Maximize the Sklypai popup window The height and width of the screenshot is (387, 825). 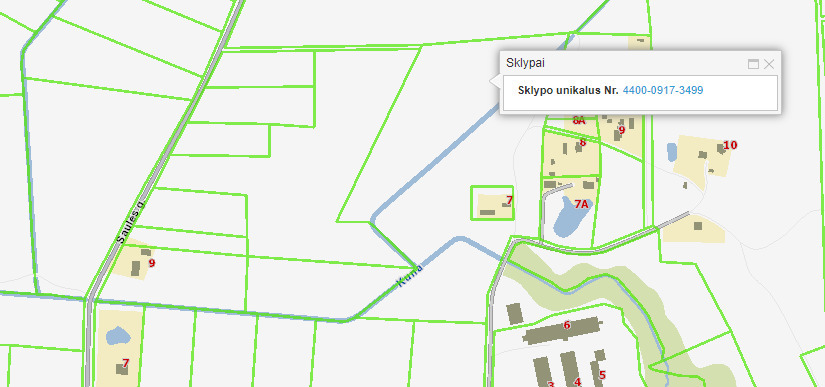[753, 64]
